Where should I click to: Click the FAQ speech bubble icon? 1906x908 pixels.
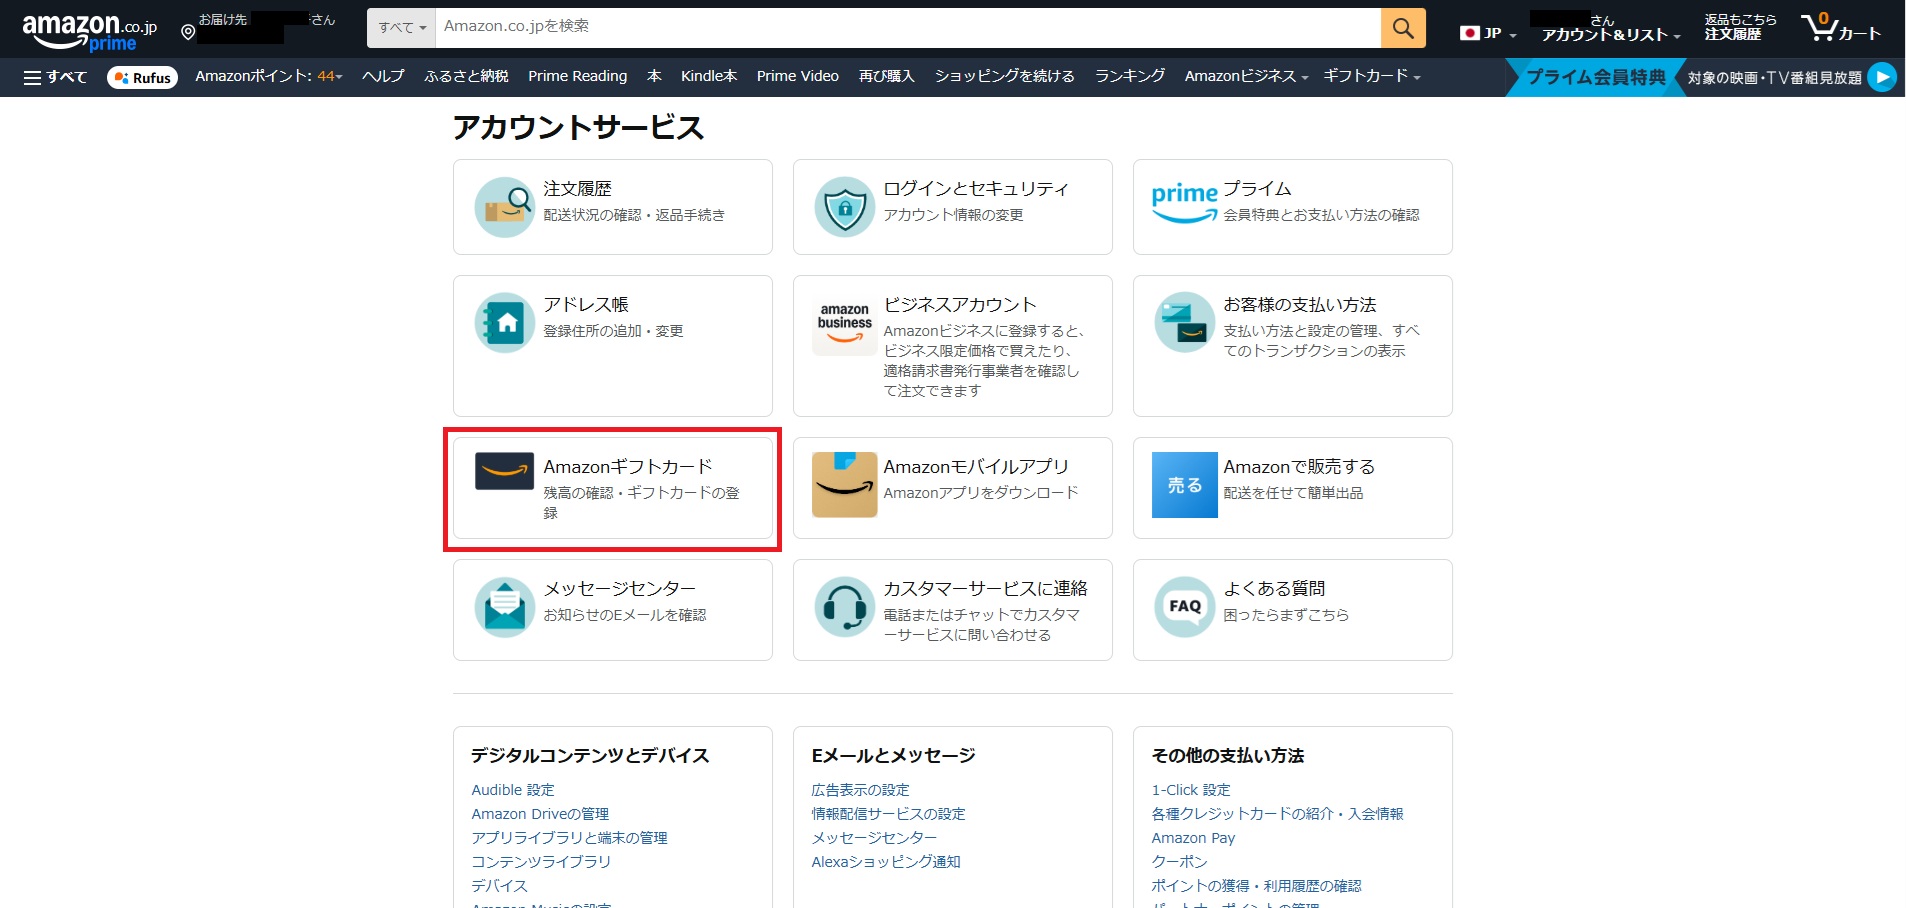pyautogui.click(x=1184, y=606)
